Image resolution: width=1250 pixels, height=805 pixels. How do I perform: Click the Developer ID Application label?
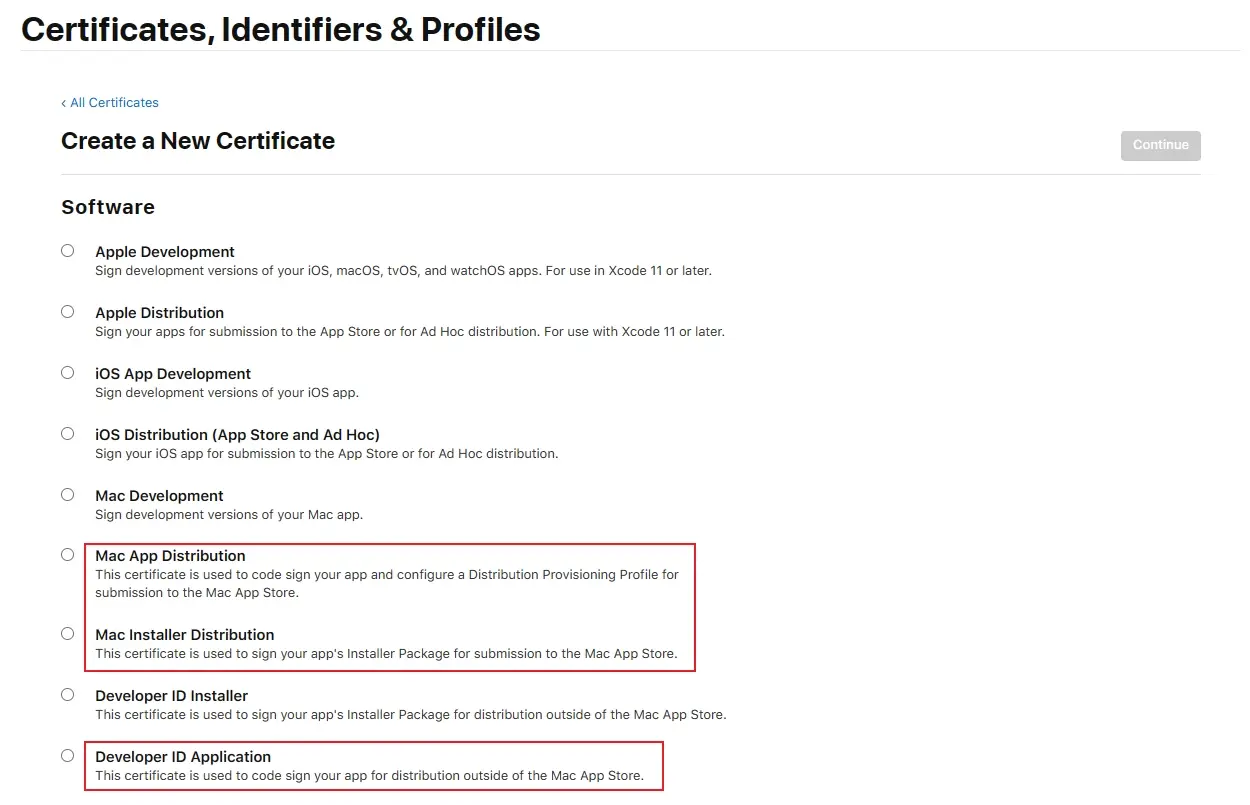[183, 757]
